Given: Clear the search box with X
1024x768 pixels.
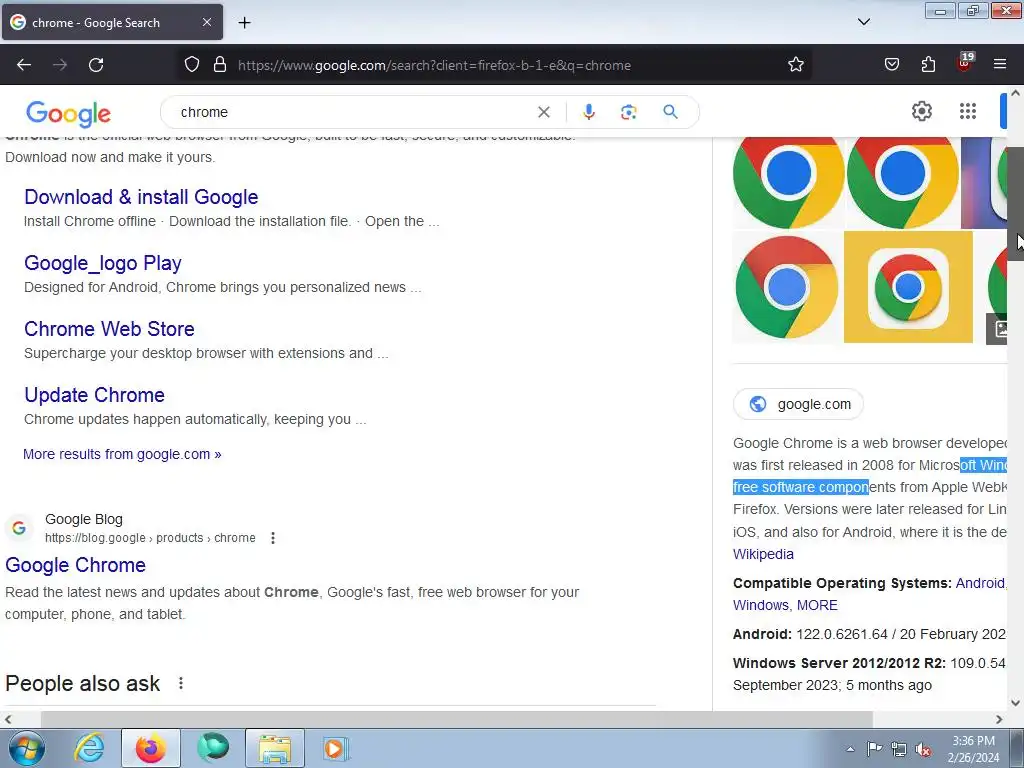Looking at the screenshot, I should click(x=543, y=112).
